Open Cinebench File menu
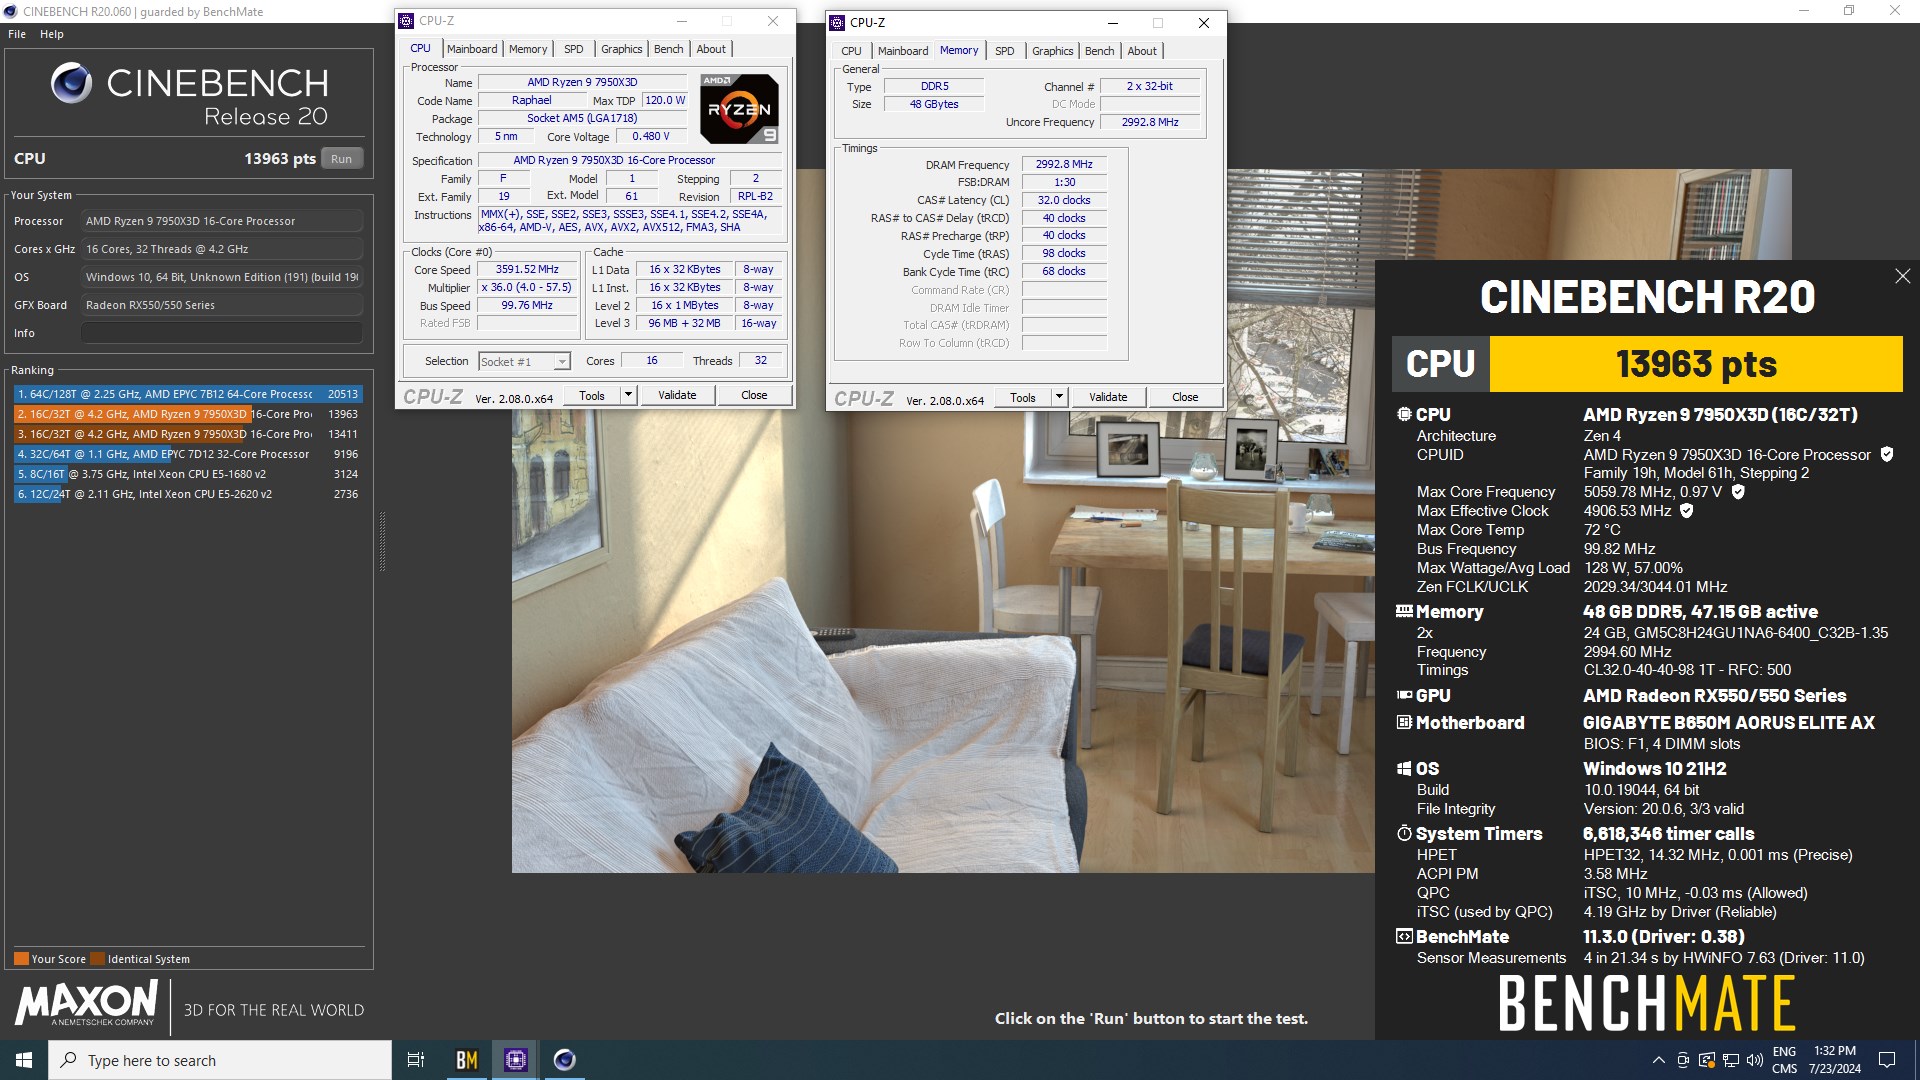The height and width of the screenshot is (1080, 1920). tap(17, 34)
